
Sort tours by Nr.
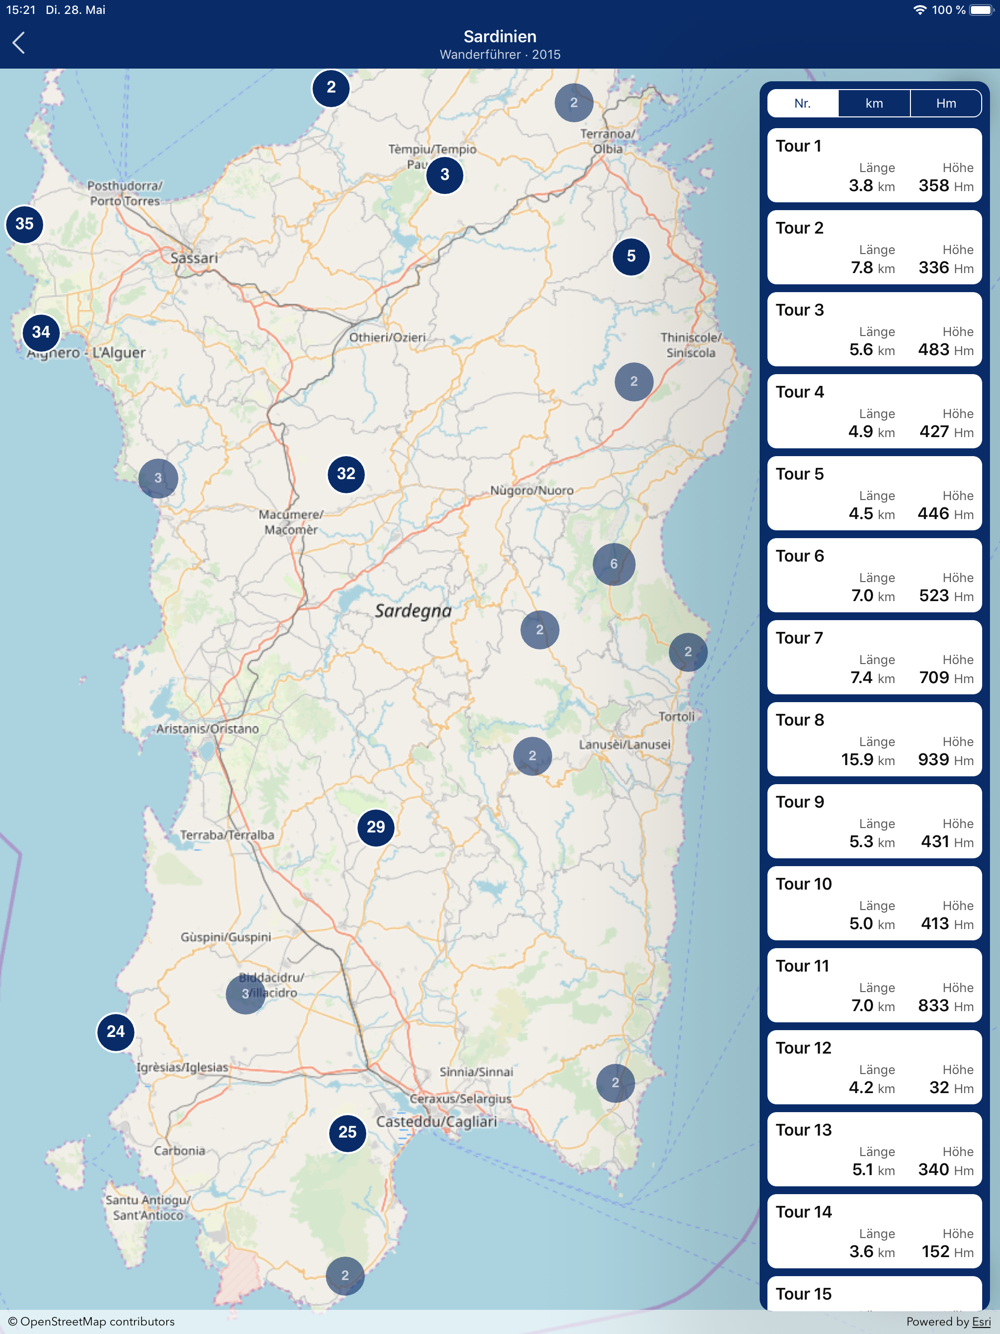point(803,103)
